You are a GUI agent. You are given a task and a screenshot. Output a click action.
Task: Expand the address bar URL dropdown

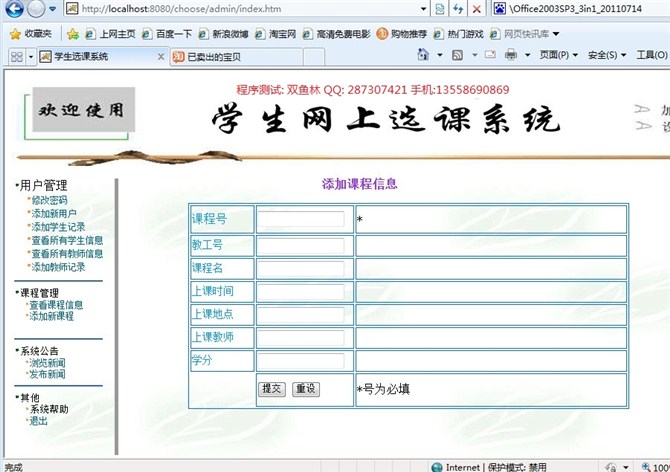pyautogui.click(x=423, y=9)
